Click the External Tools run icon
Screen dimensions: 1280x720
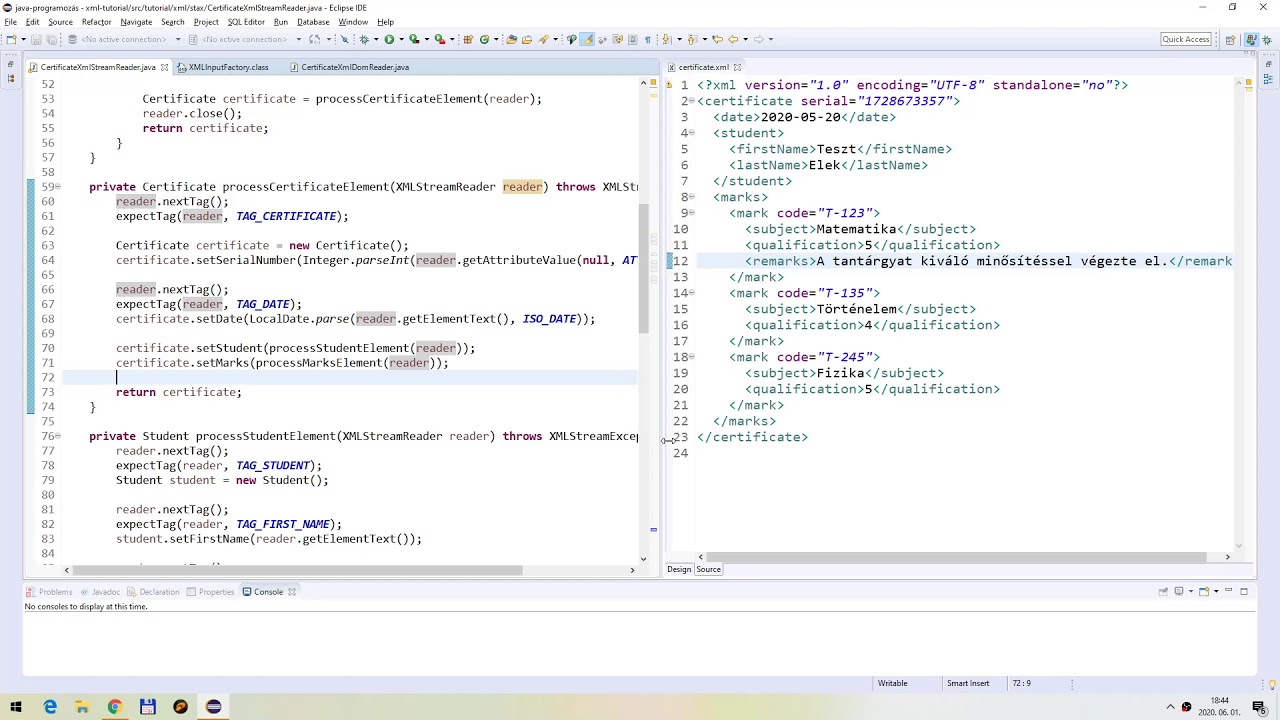pos(439,39)
